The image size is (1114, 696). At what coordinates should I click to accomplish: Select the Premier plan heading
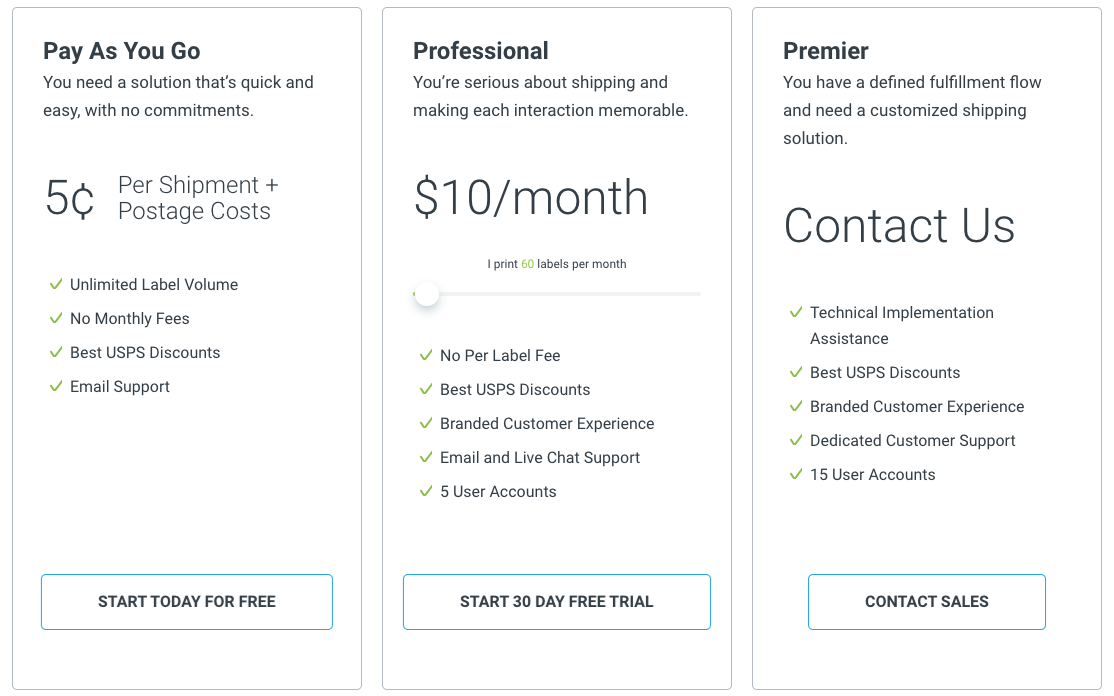(825, 51)
